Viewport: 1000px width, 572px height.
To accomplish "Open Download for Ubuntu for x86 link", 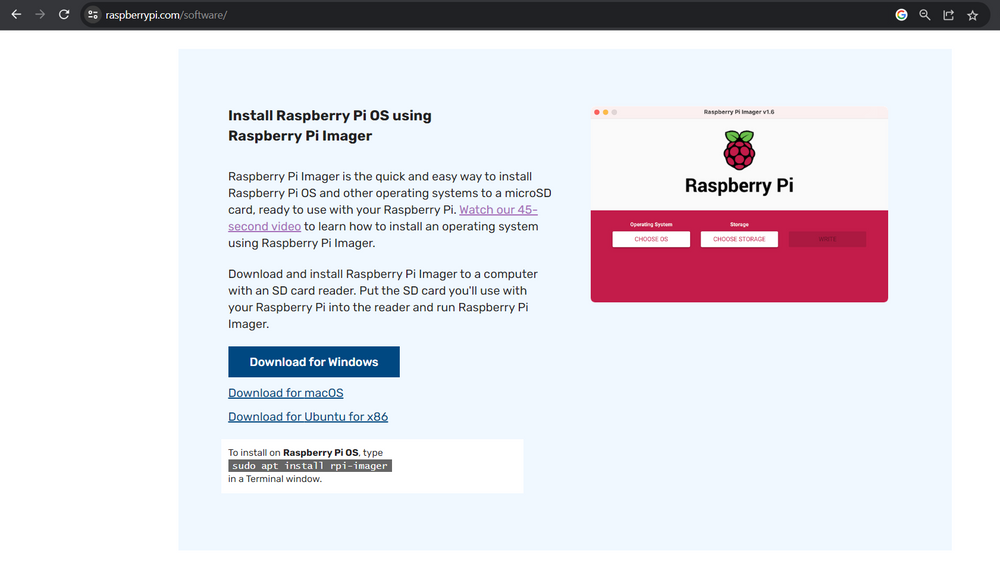I will coord(308,416).
